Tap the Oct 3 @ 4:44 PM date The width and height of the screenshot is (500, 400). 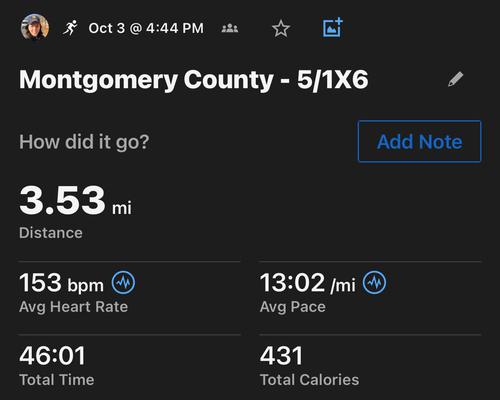click(146, 28)
